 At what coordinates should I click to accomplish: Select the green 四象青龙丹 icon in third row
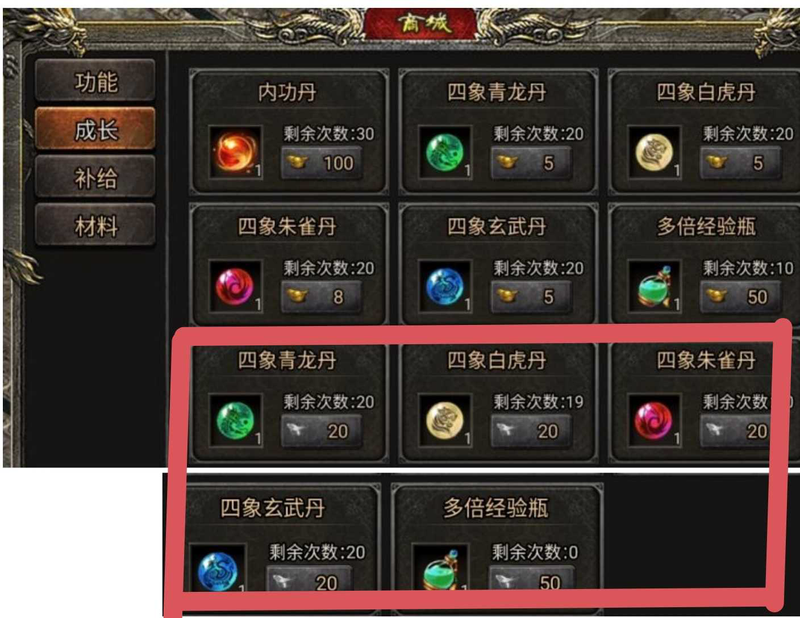coord(236,420)
